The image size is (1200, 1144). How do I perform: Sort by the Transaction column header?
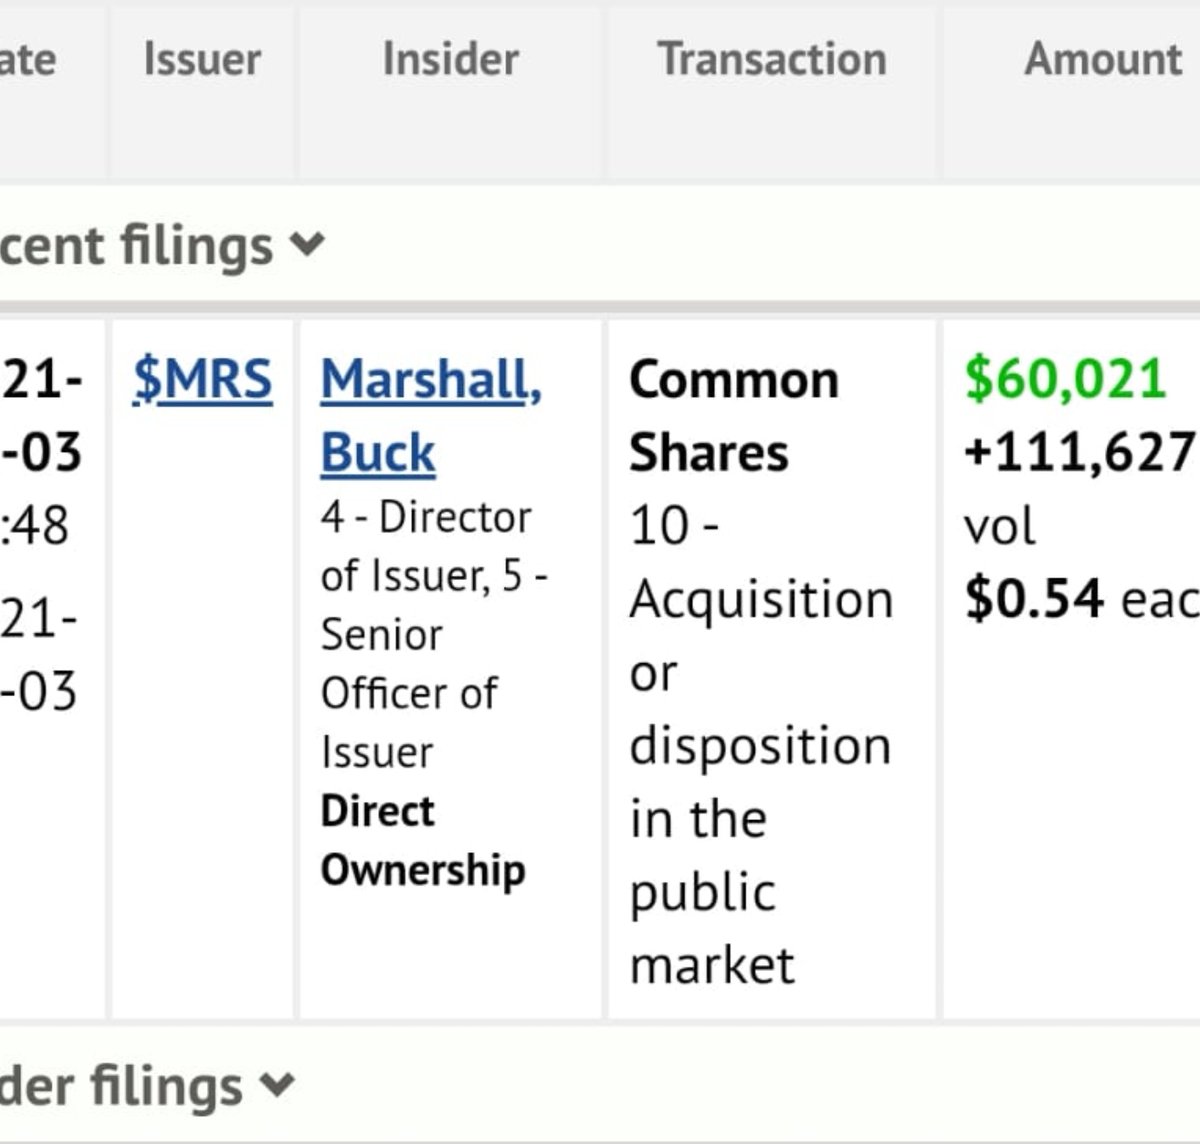772,59
